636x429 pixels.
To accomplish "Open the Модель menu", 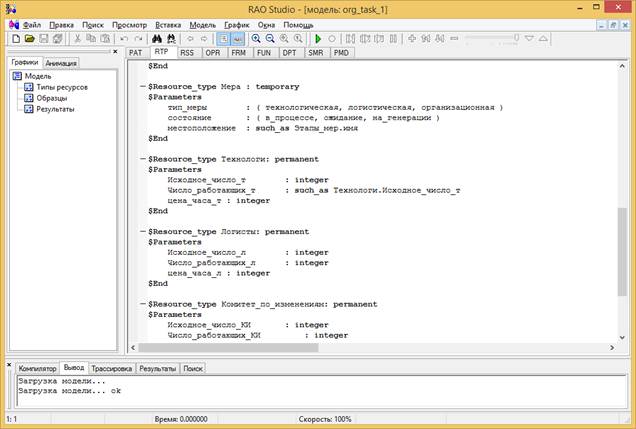I will pos(203,25).
